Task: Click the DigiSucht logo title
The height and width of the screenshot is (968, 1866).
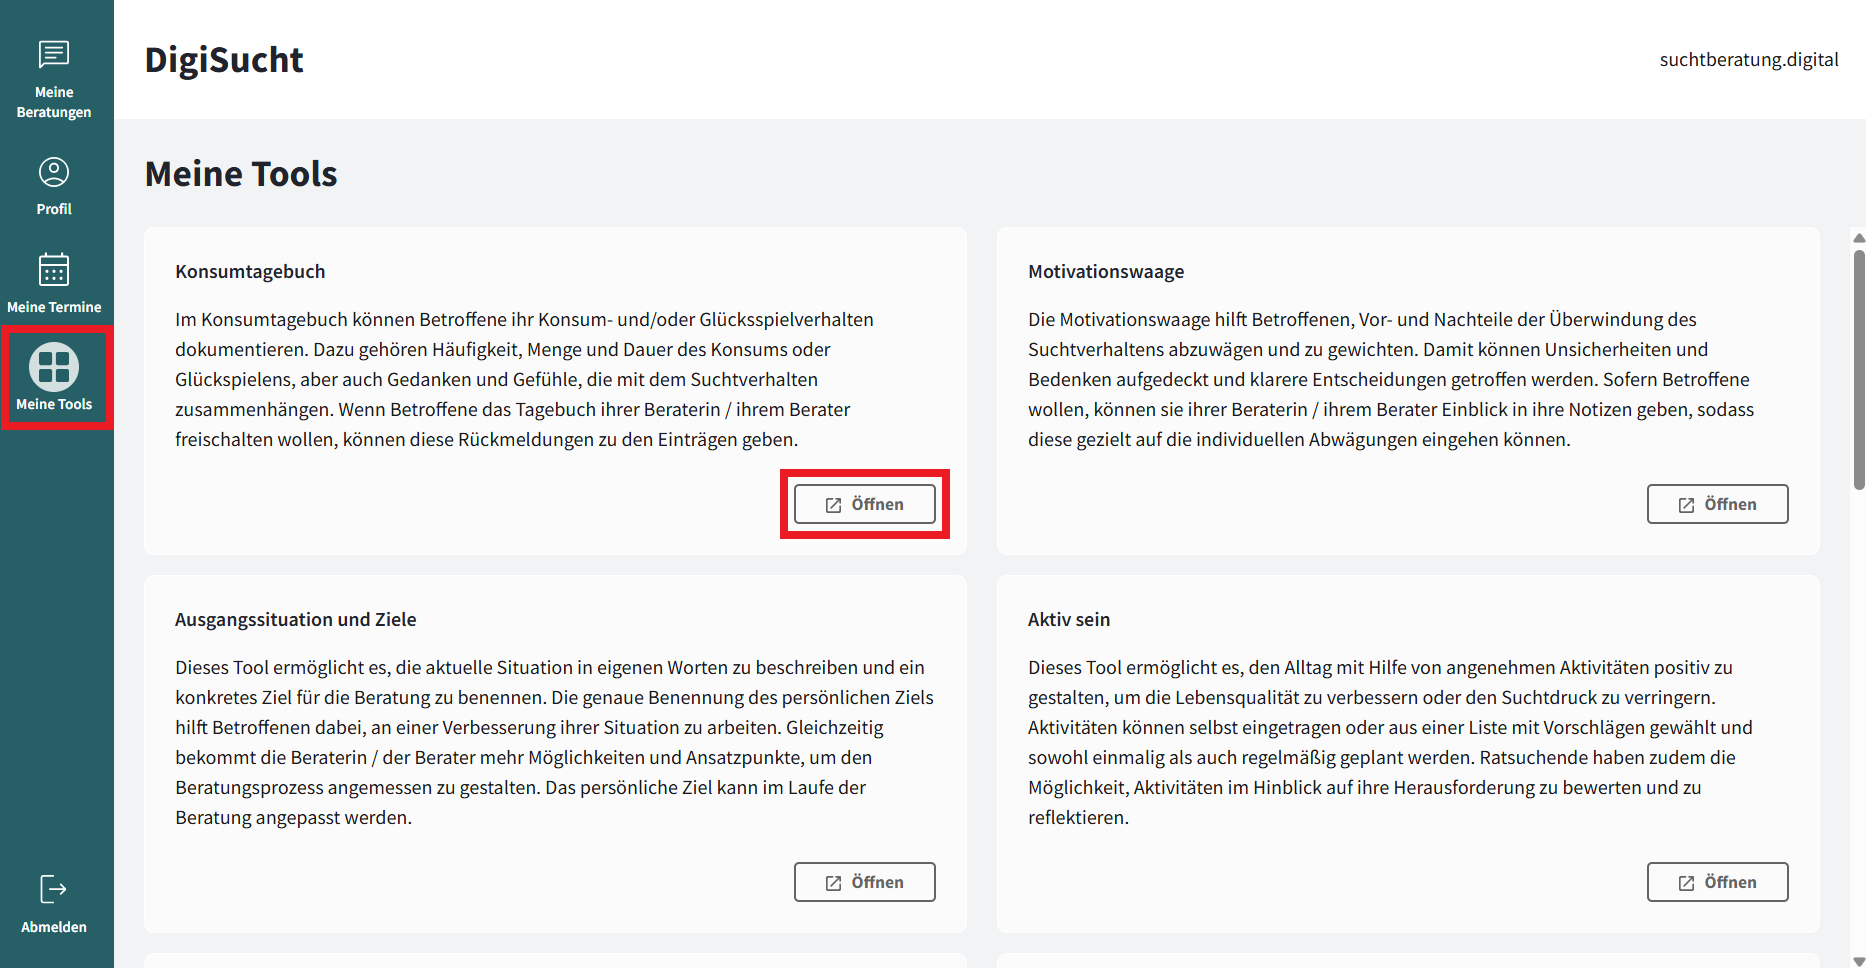Action: [x=224, y=60]
